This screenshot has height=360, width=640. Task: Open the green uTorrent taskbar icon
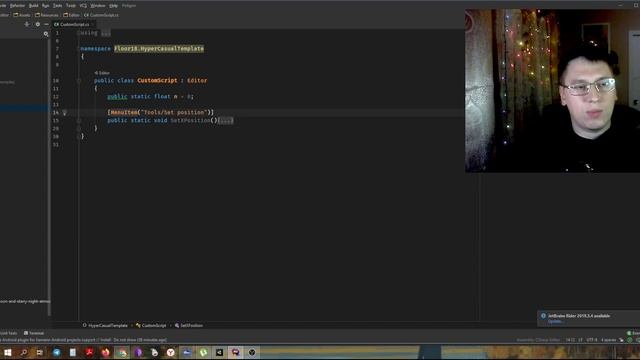[x=203, y=352]
